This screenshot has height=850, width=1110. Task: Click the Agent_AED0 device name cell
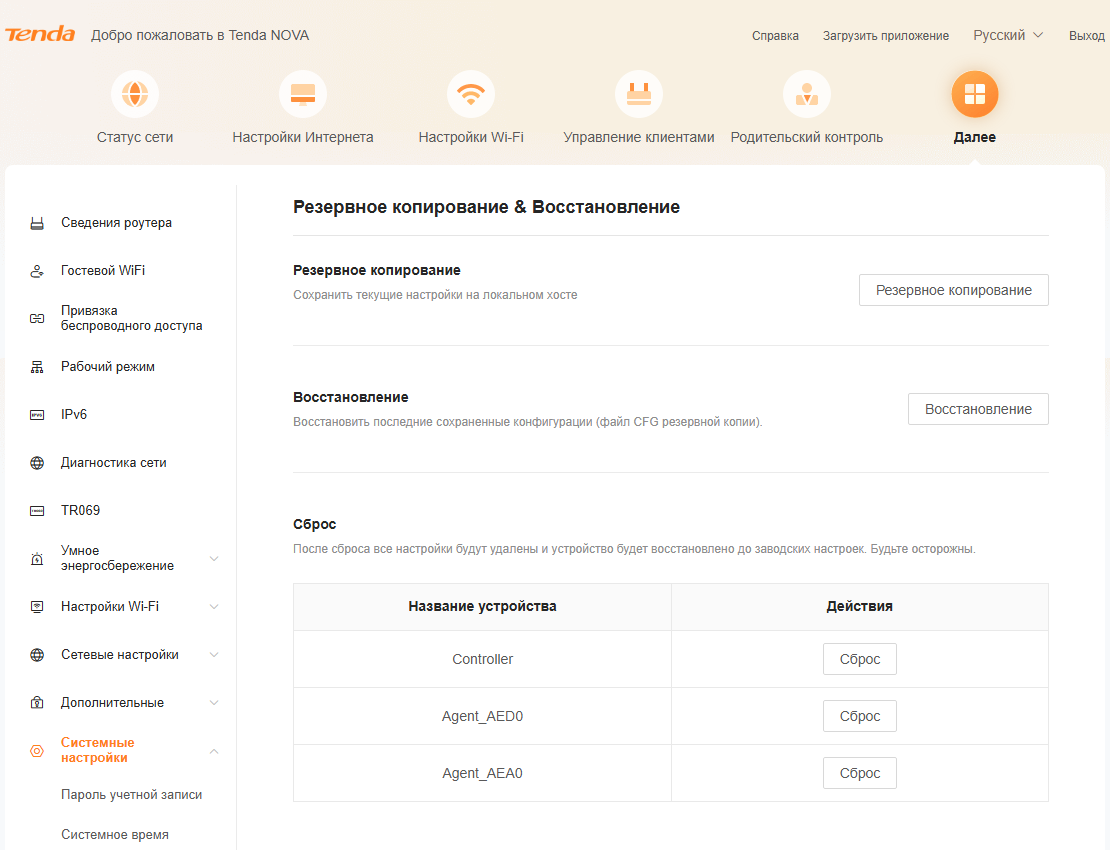coord(482,716)
